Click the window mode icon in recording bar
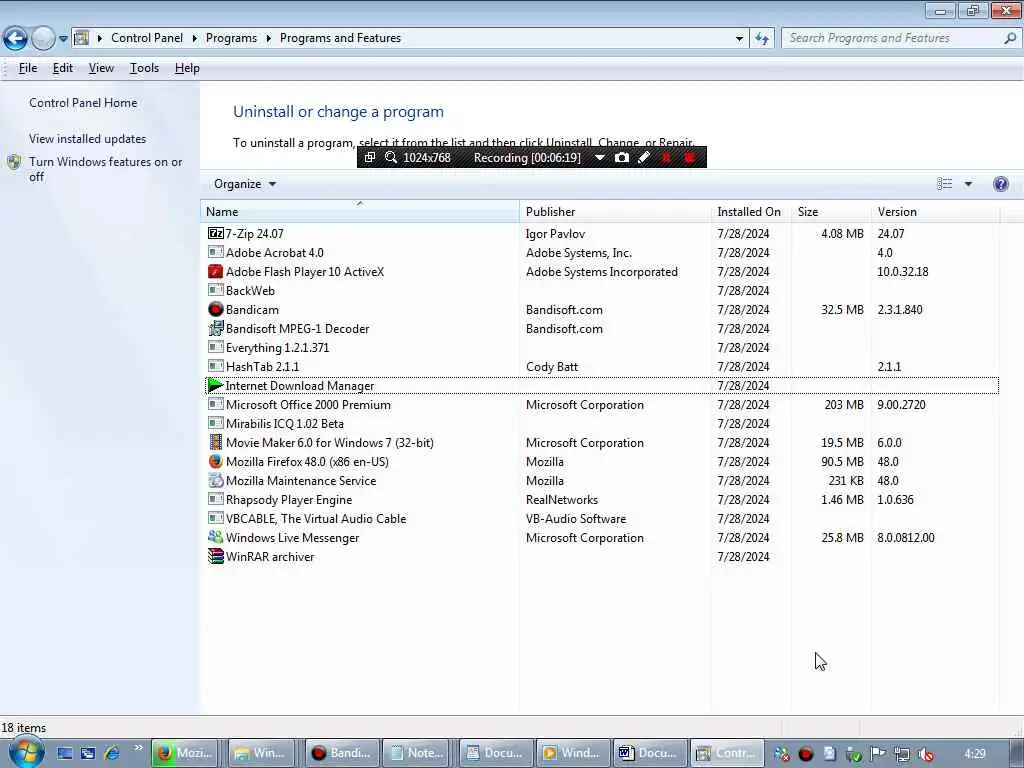This screenshot has height=768, width=1024. [370, 157]
